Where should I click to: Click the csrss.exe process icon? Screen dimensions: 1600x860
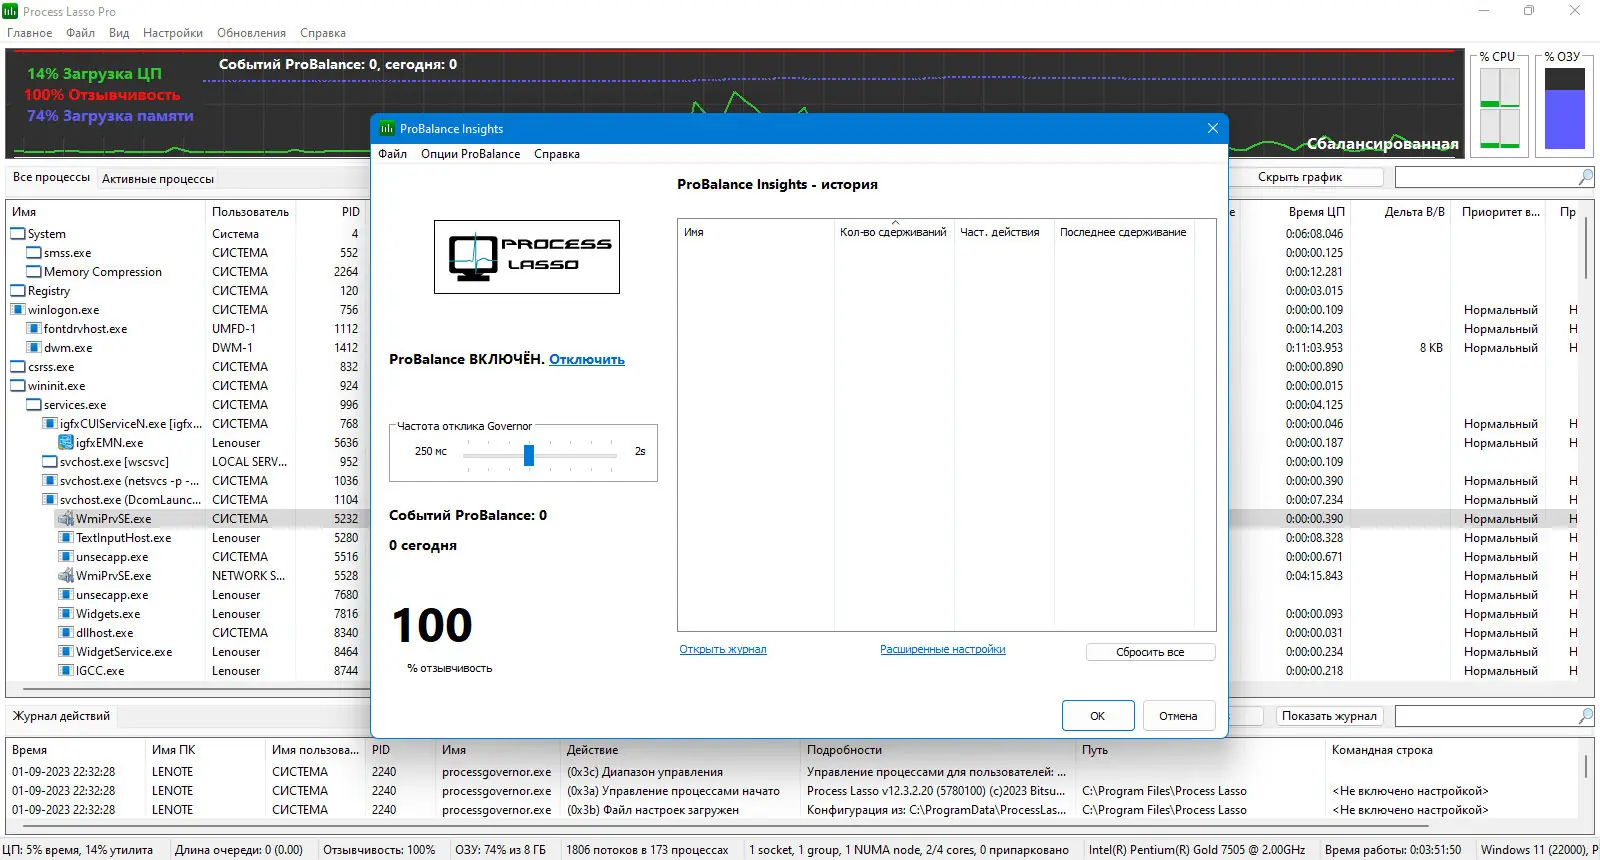click(18, 367)
